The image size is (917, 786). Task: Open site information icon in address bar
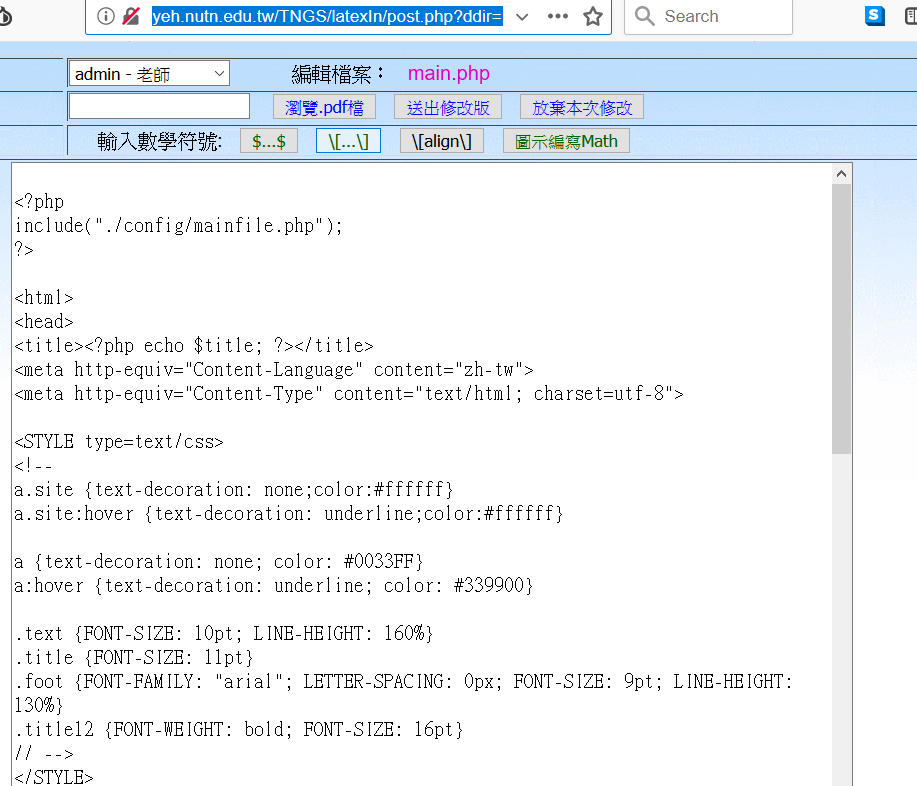pyautogui.click(x=106, y=16)
